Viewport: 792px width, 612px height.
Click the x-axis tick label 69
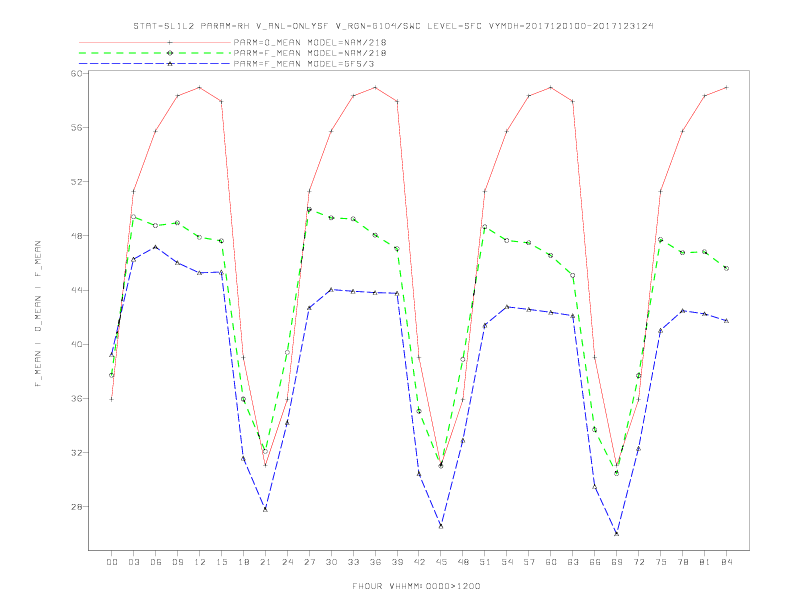(x=617, y=562)
